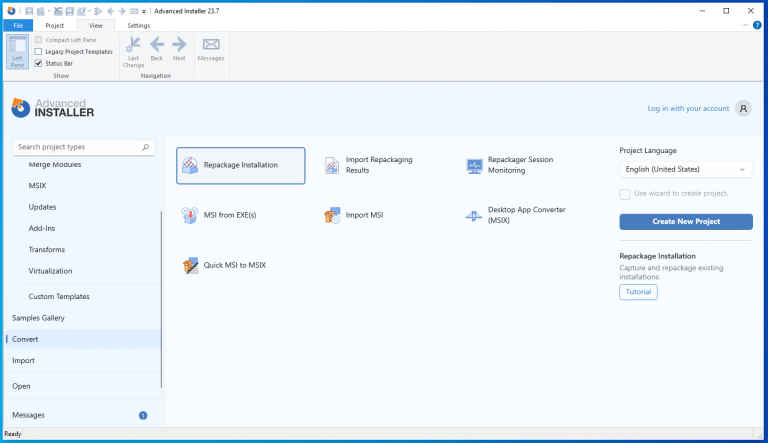
Task: Click the Messages notification badge
Action: coord(143,416)
